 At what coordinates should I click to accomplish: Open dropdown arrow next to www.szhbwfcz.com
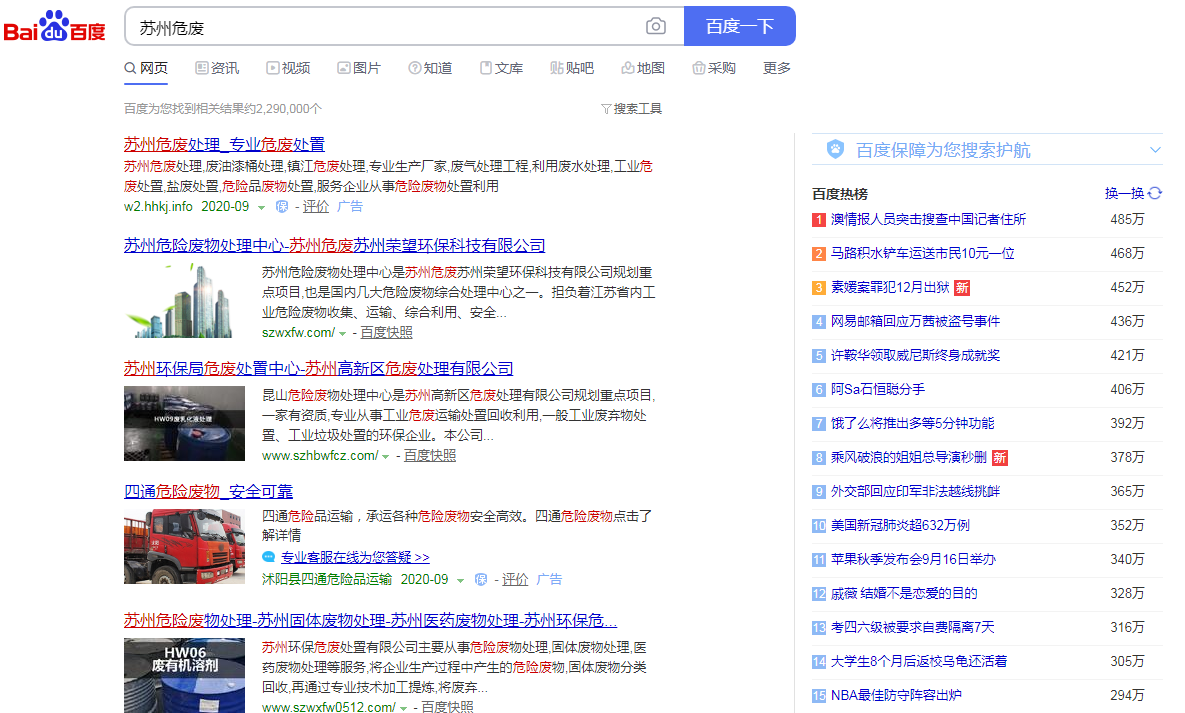click(x=386, y=456)
